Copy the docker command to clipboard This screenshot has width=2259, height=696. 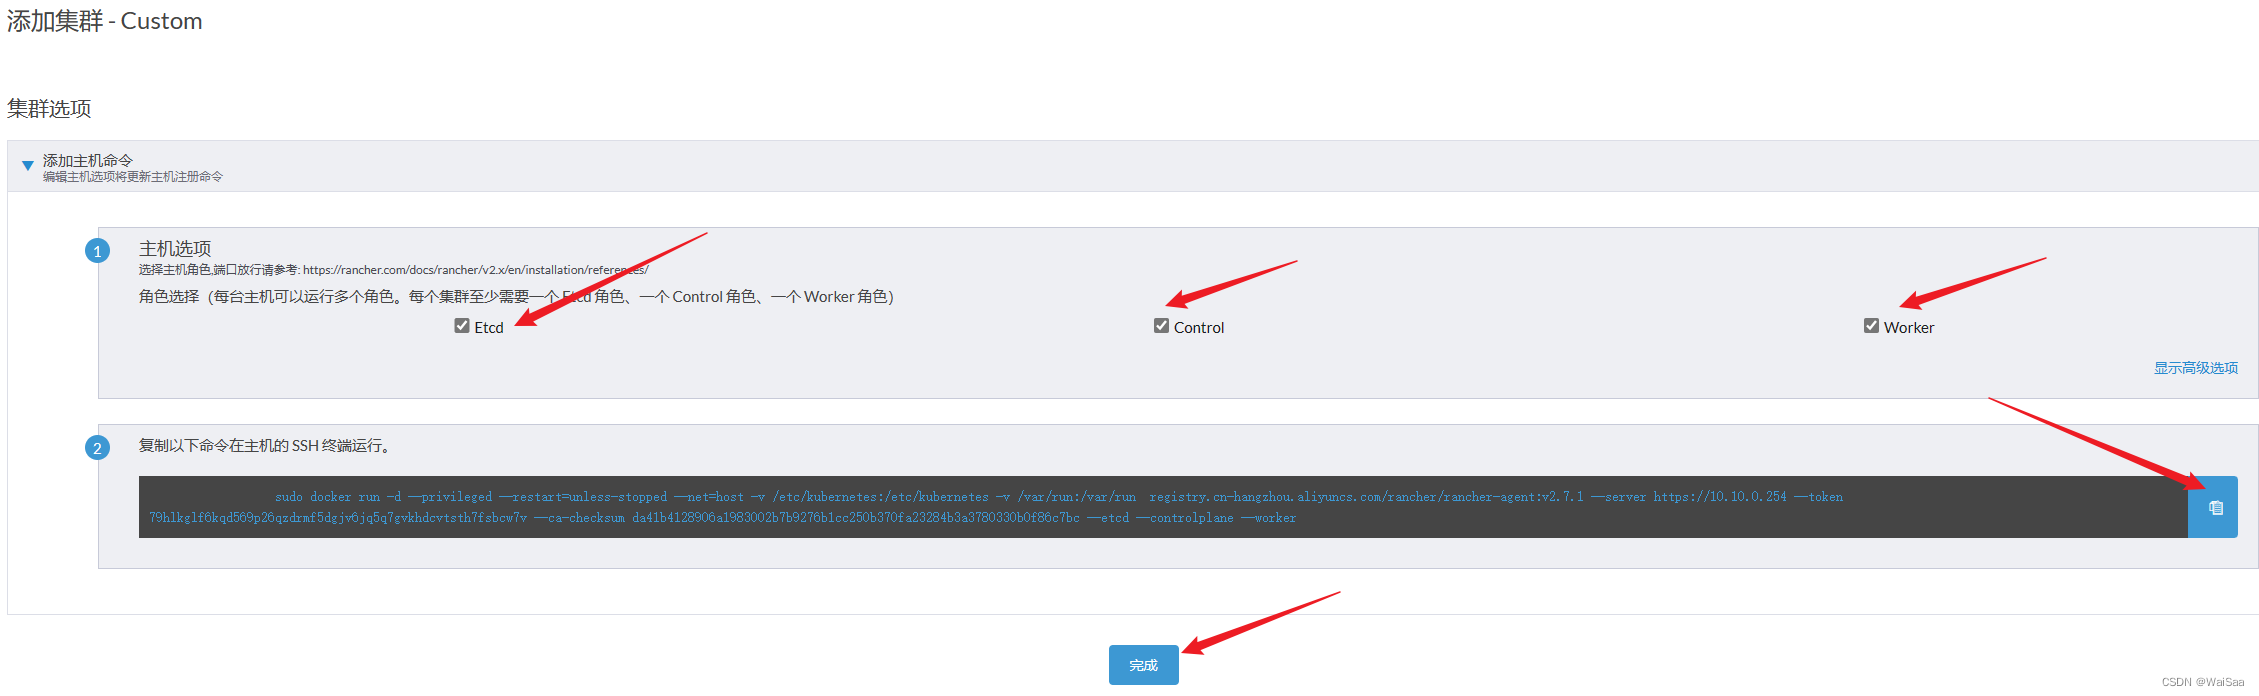[2212, 507]
